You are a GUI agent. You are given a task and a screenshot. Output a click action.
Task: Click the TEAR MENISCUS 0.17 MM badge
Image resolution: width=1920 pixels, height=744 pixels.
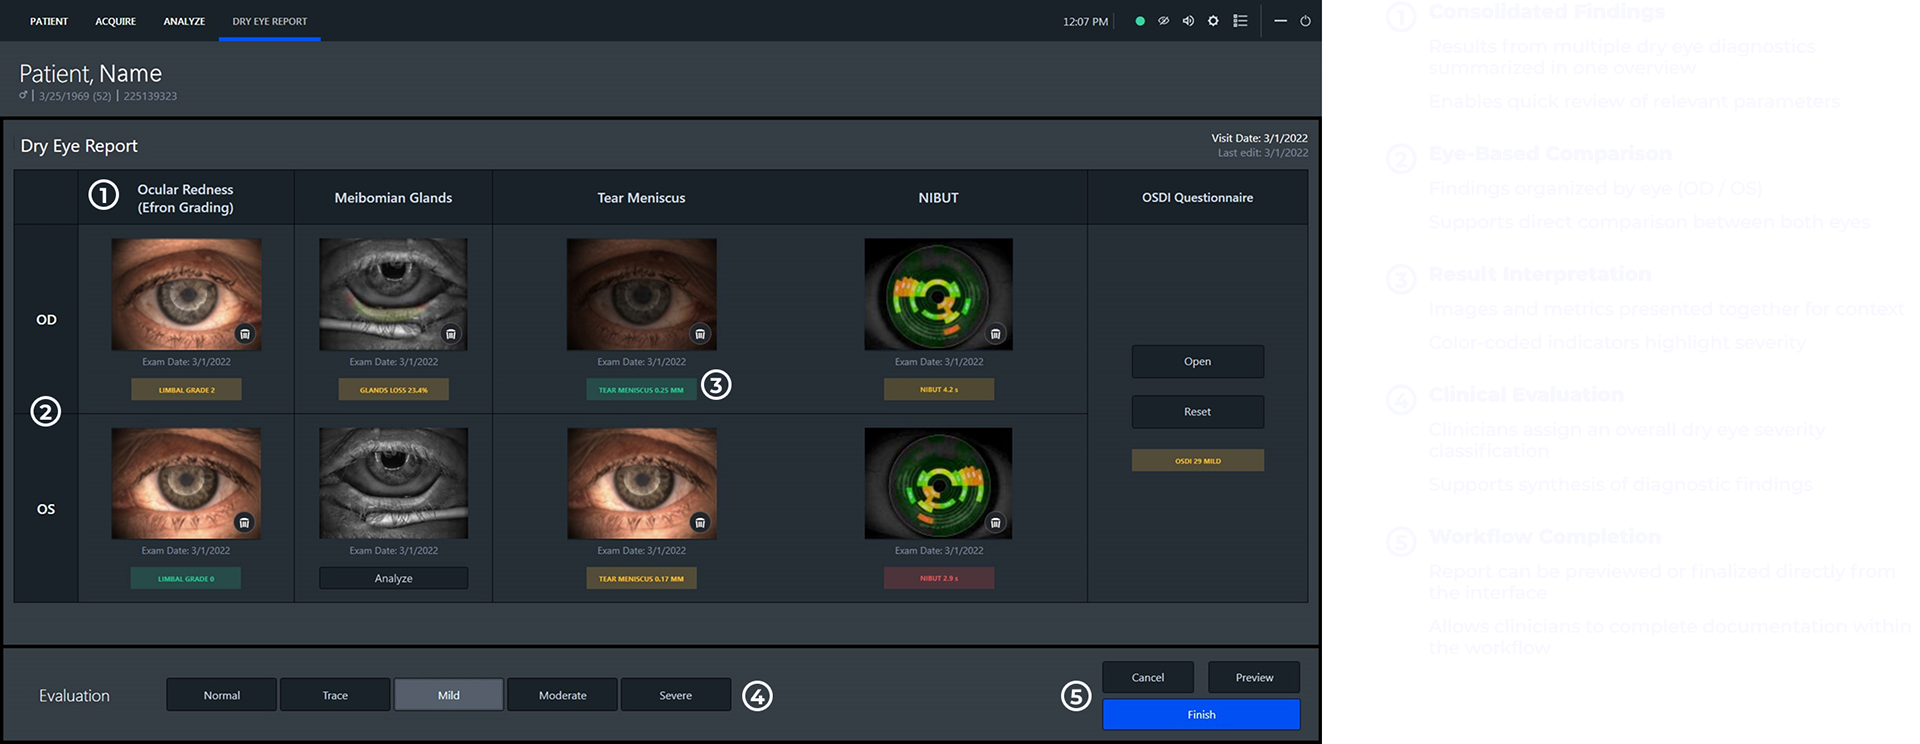click(x=641, y=578)
